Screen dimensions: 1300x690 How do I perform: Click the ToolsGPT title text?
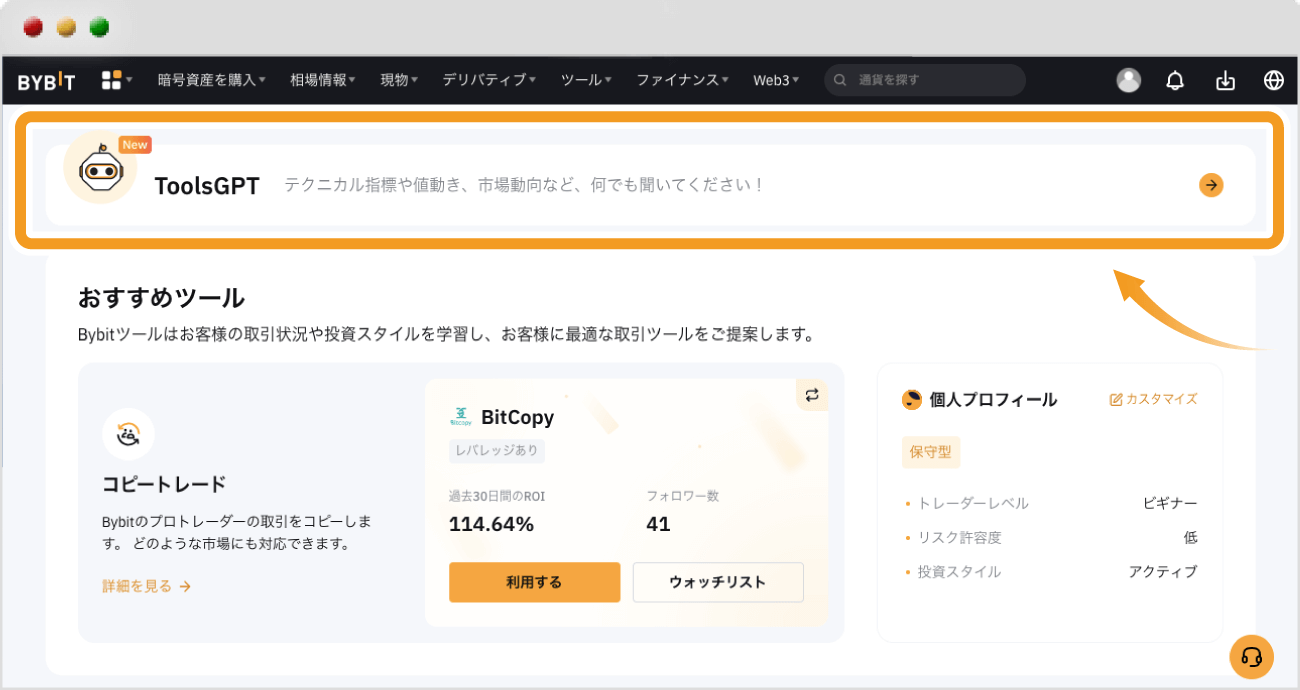click(x=207, y=186)
